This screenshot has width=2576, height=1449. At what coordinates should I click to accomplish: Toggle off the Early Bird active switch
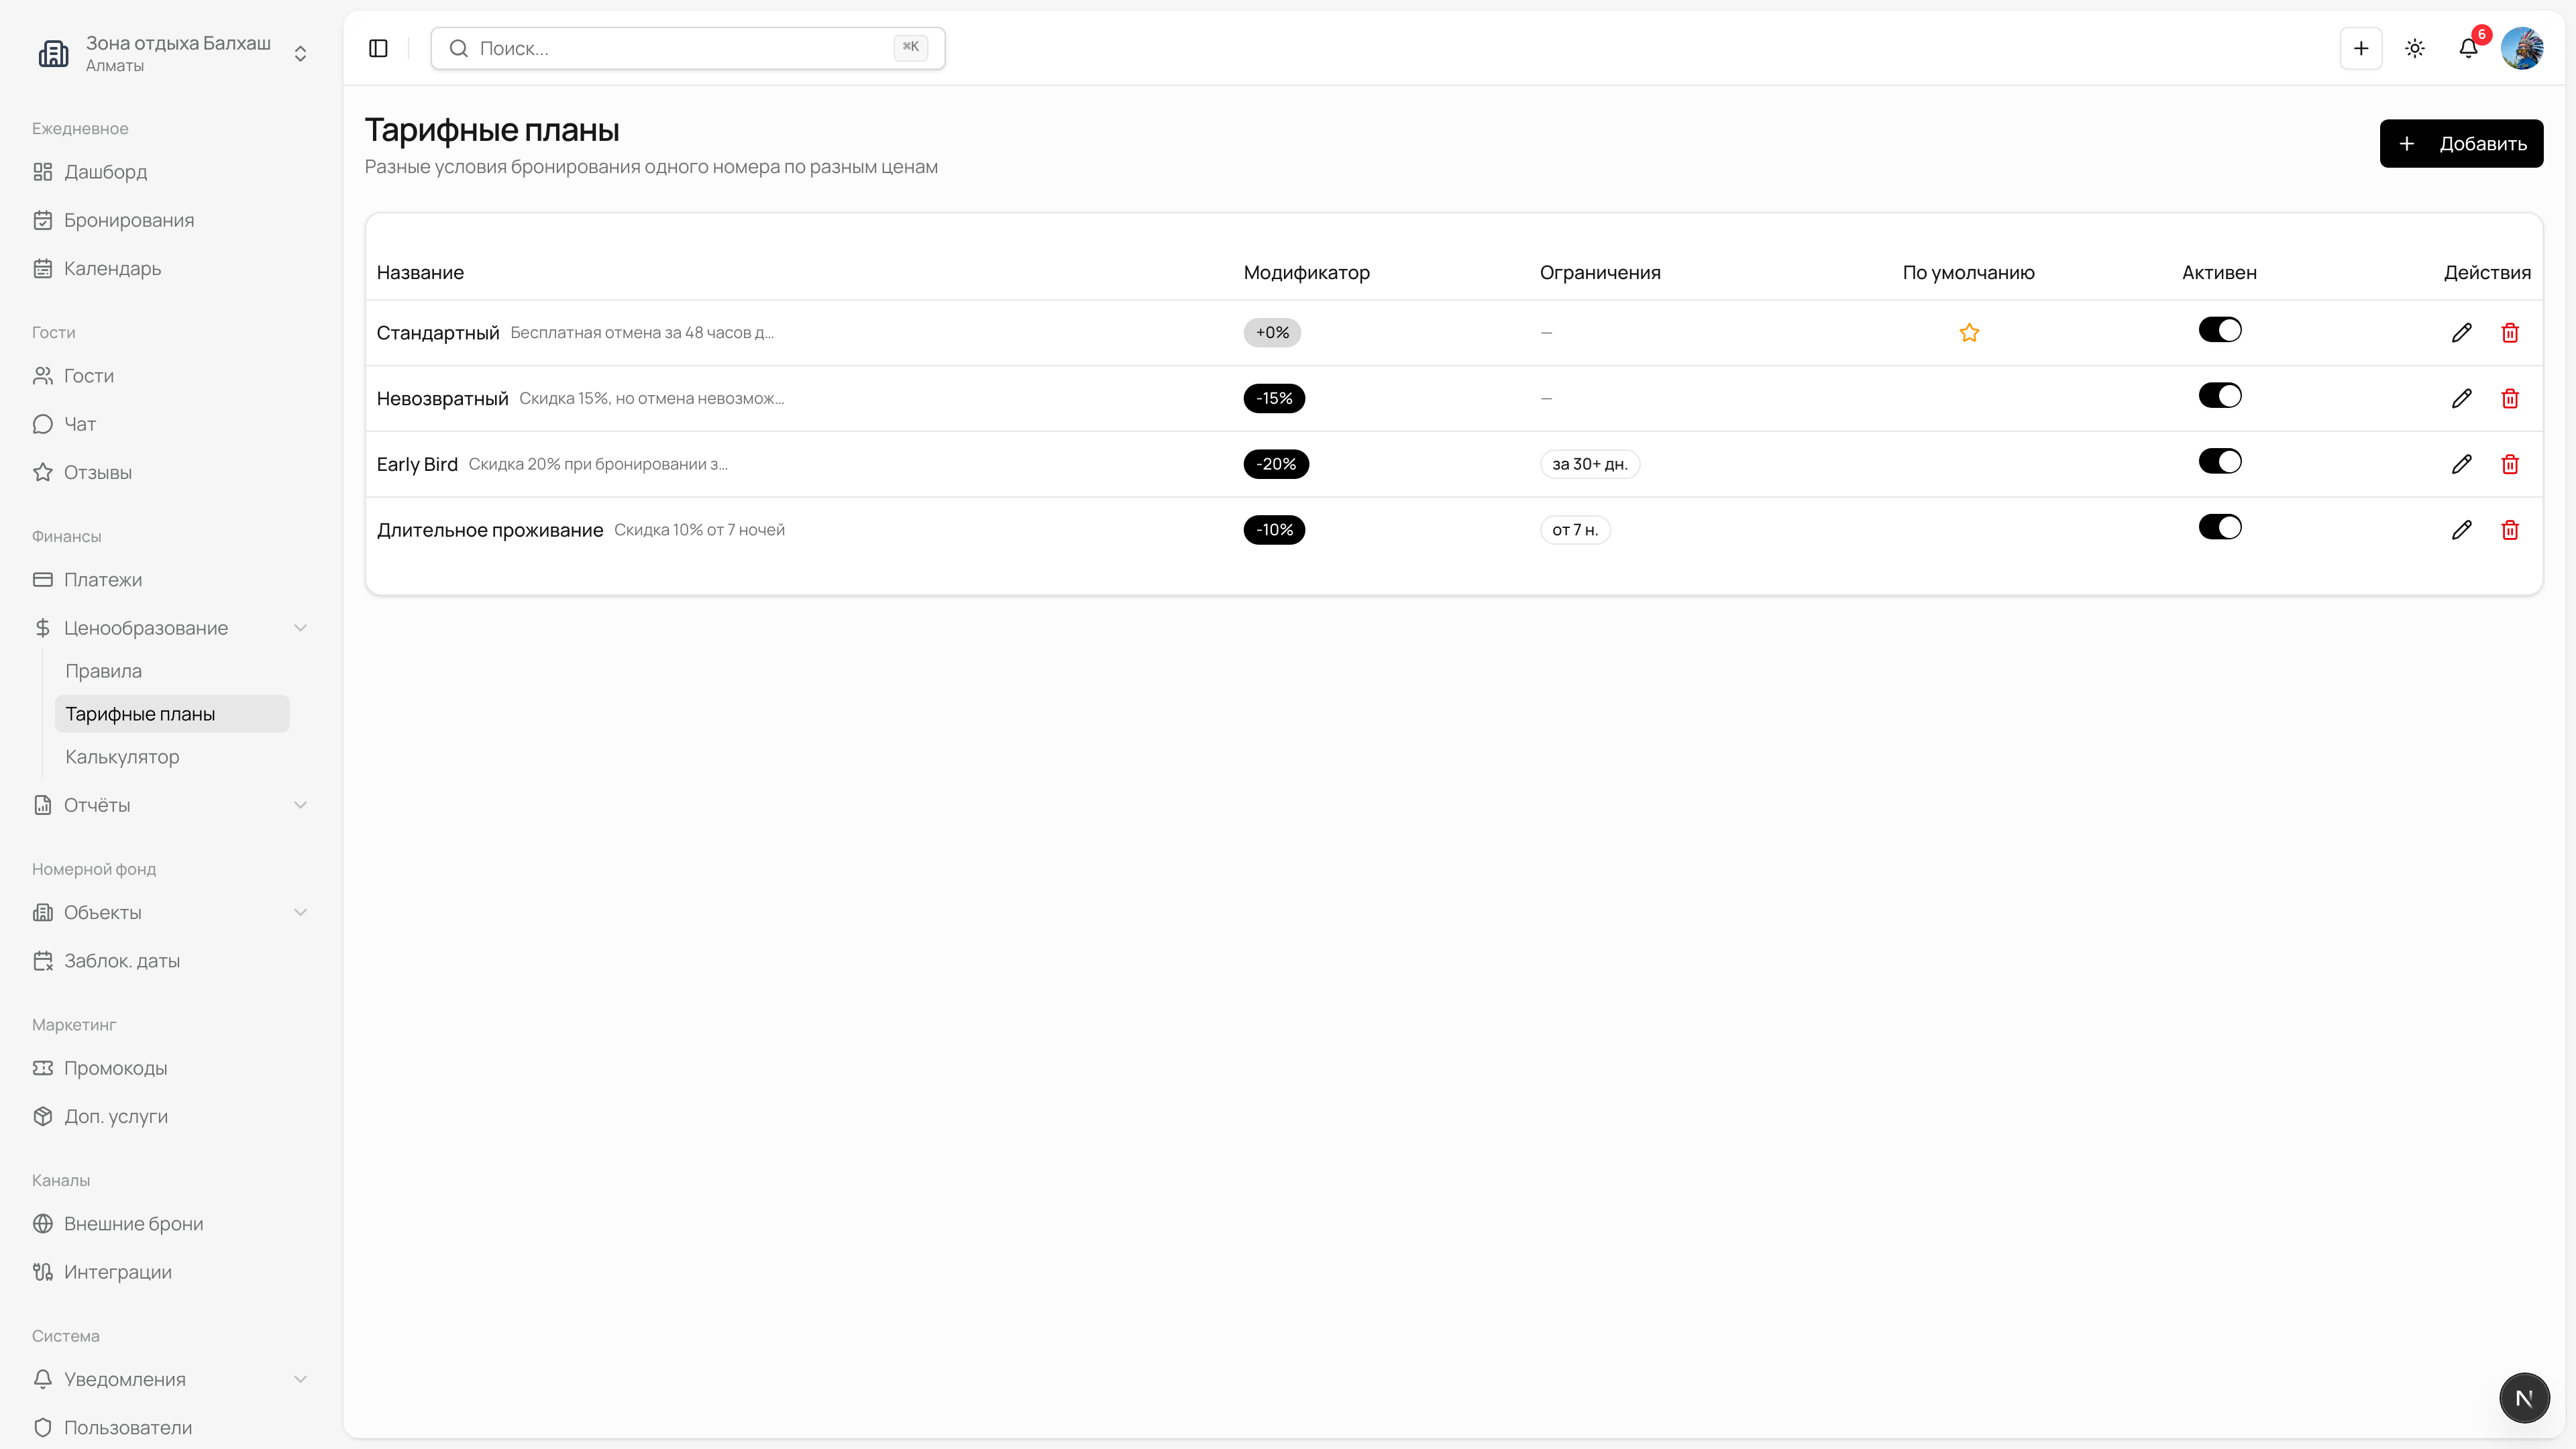[x=2220, y=461]
